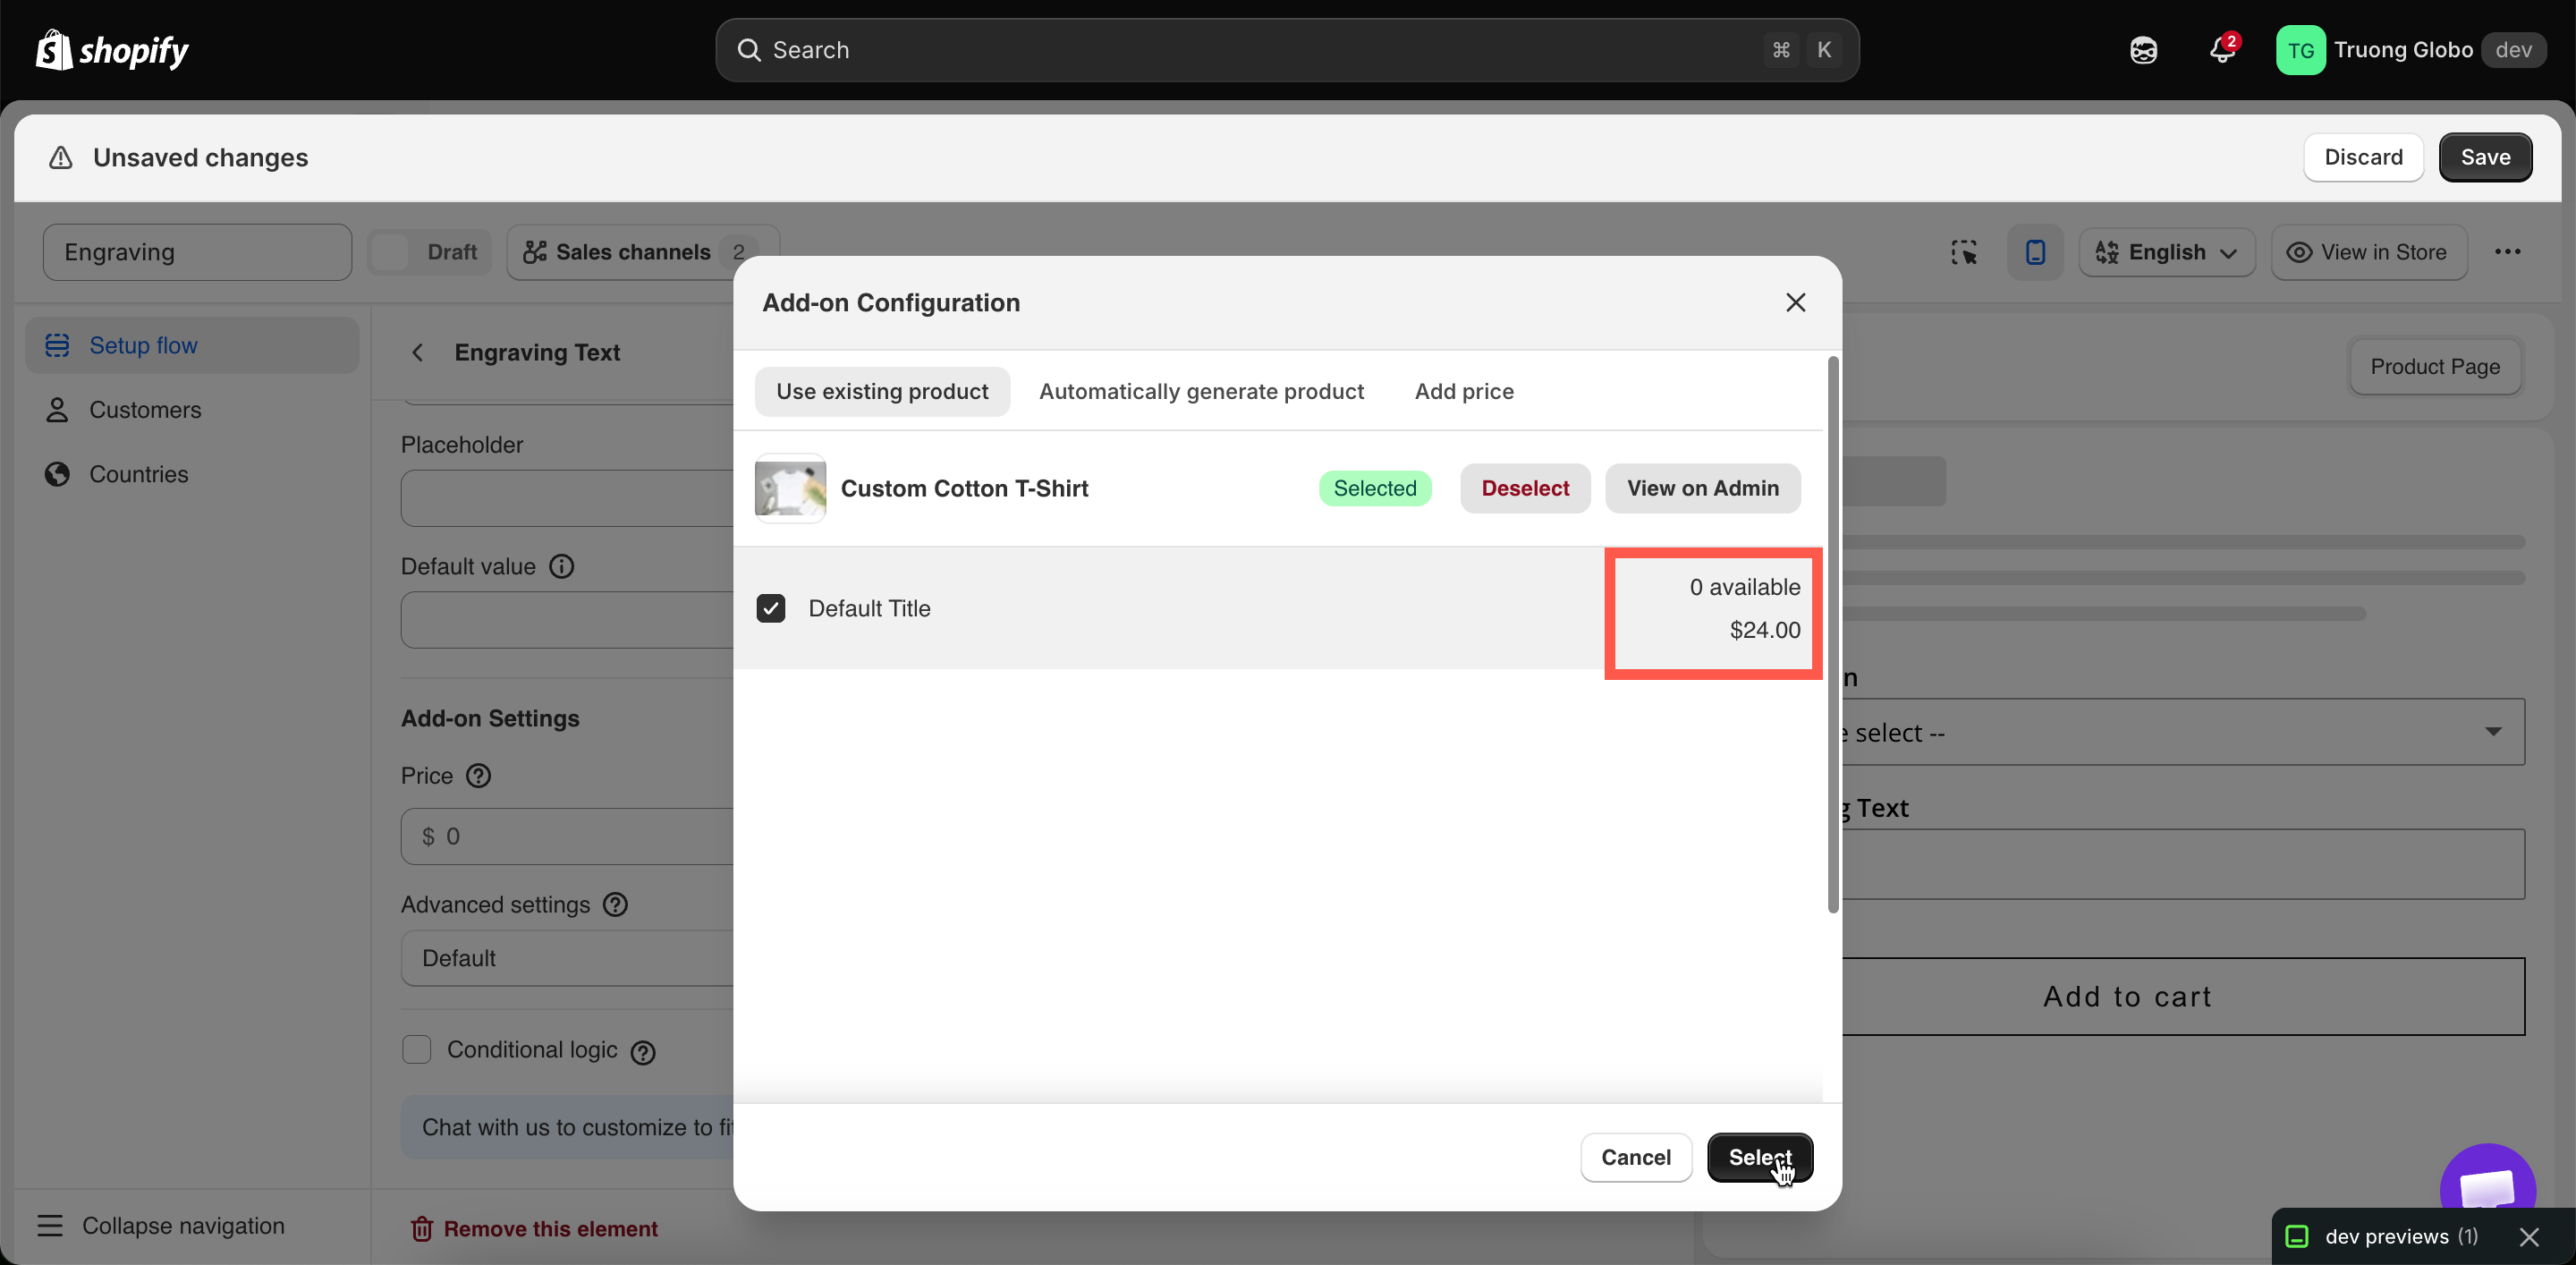Open Setup flow in sidebar
Viewport: 2576px width, 1265px height.
click(192, 345)
